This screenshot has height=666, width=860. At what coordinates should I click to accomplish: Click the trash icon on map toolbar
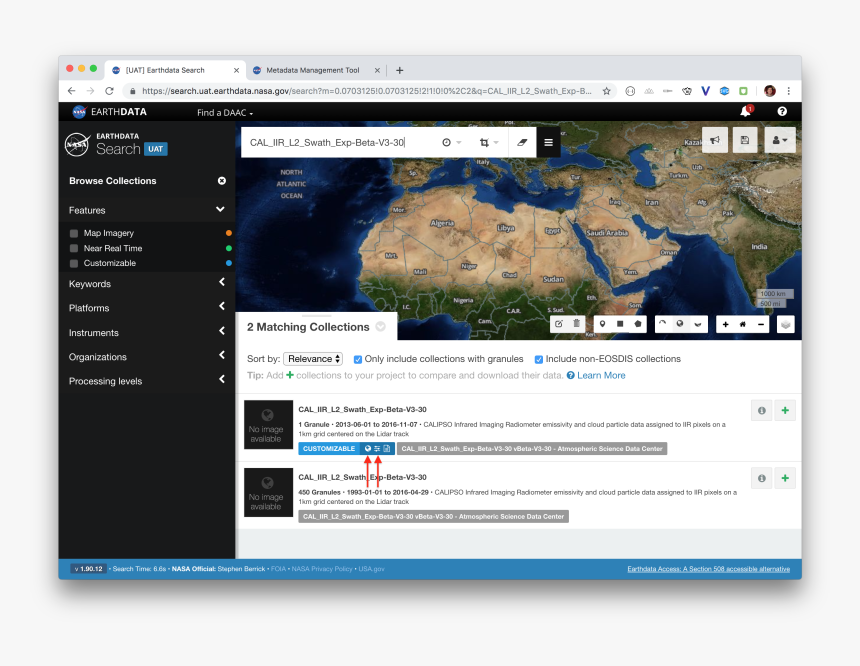click(576, 324)
